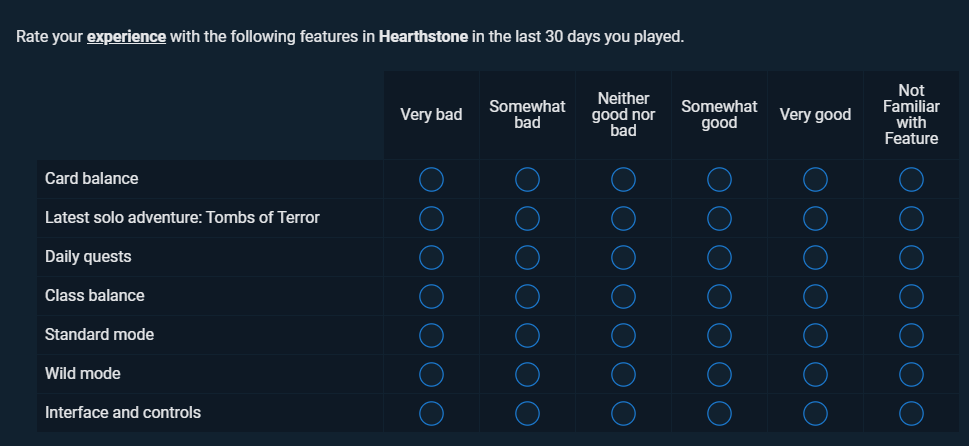Rate Class balance as Neither good nor bad
The image size is (969, 446).
[623, 297]
